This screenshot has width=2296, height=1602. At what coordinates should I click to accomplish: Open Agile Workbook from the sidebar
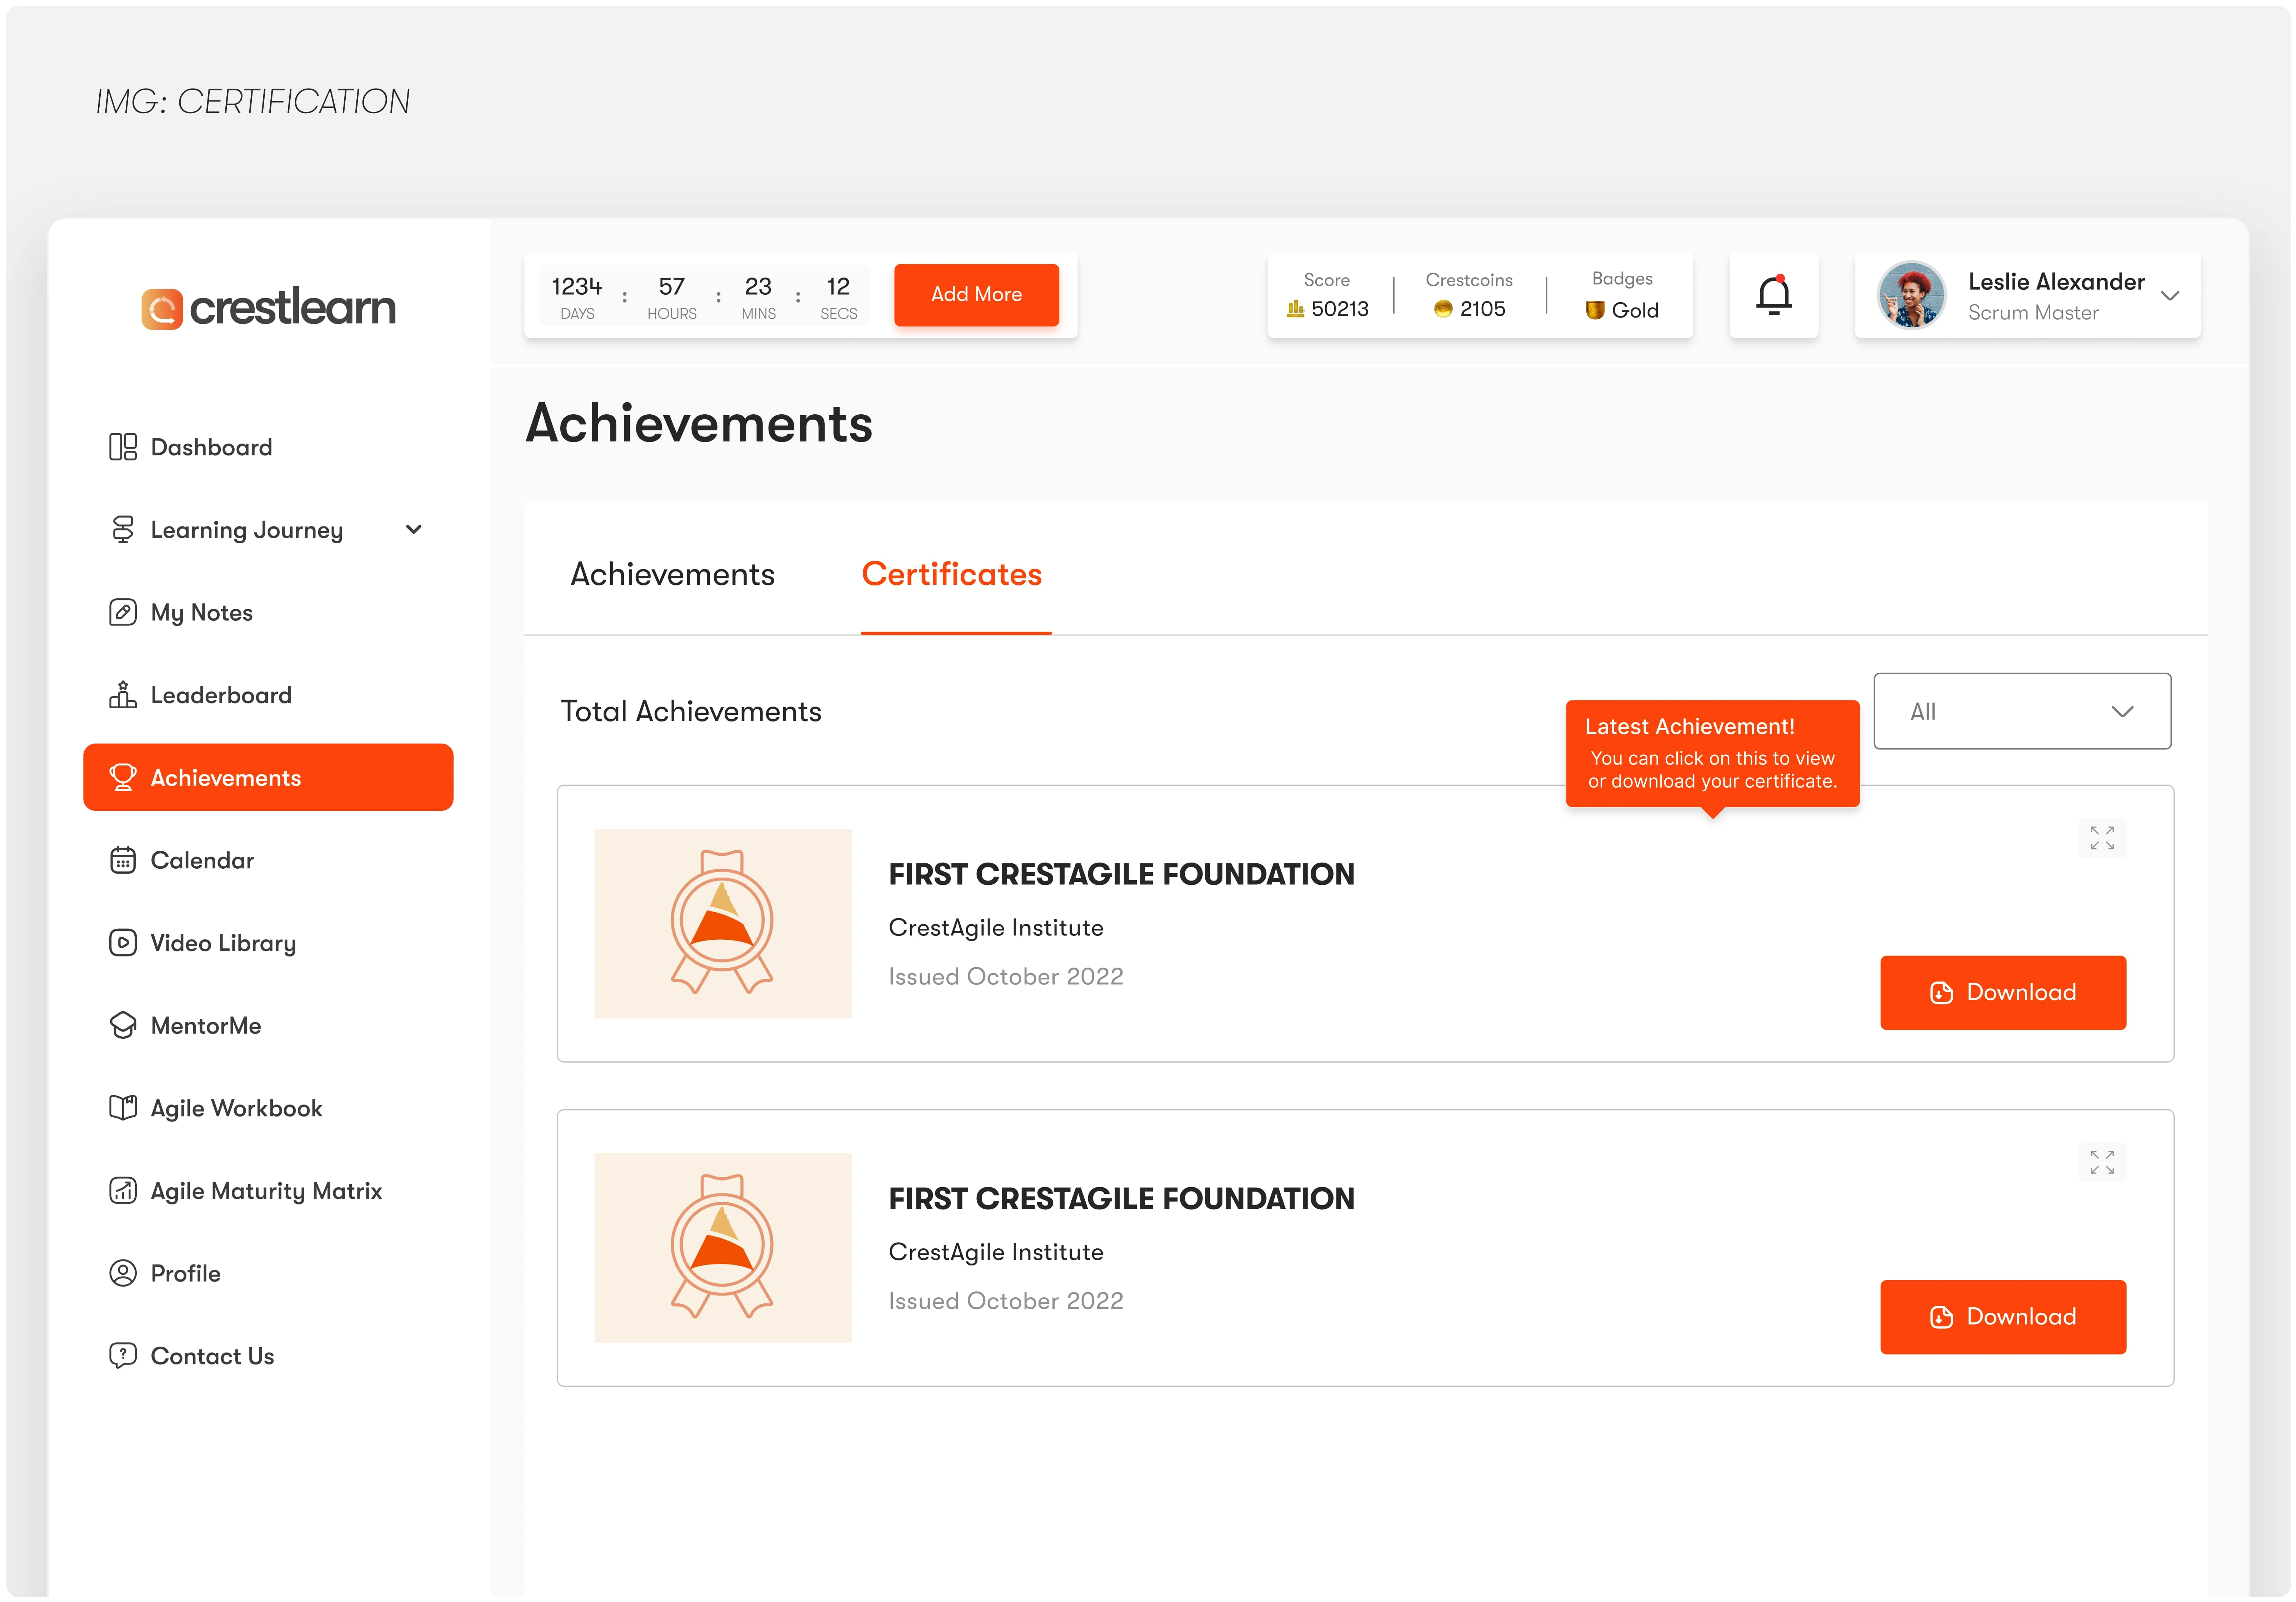[x=268, y=1108]
